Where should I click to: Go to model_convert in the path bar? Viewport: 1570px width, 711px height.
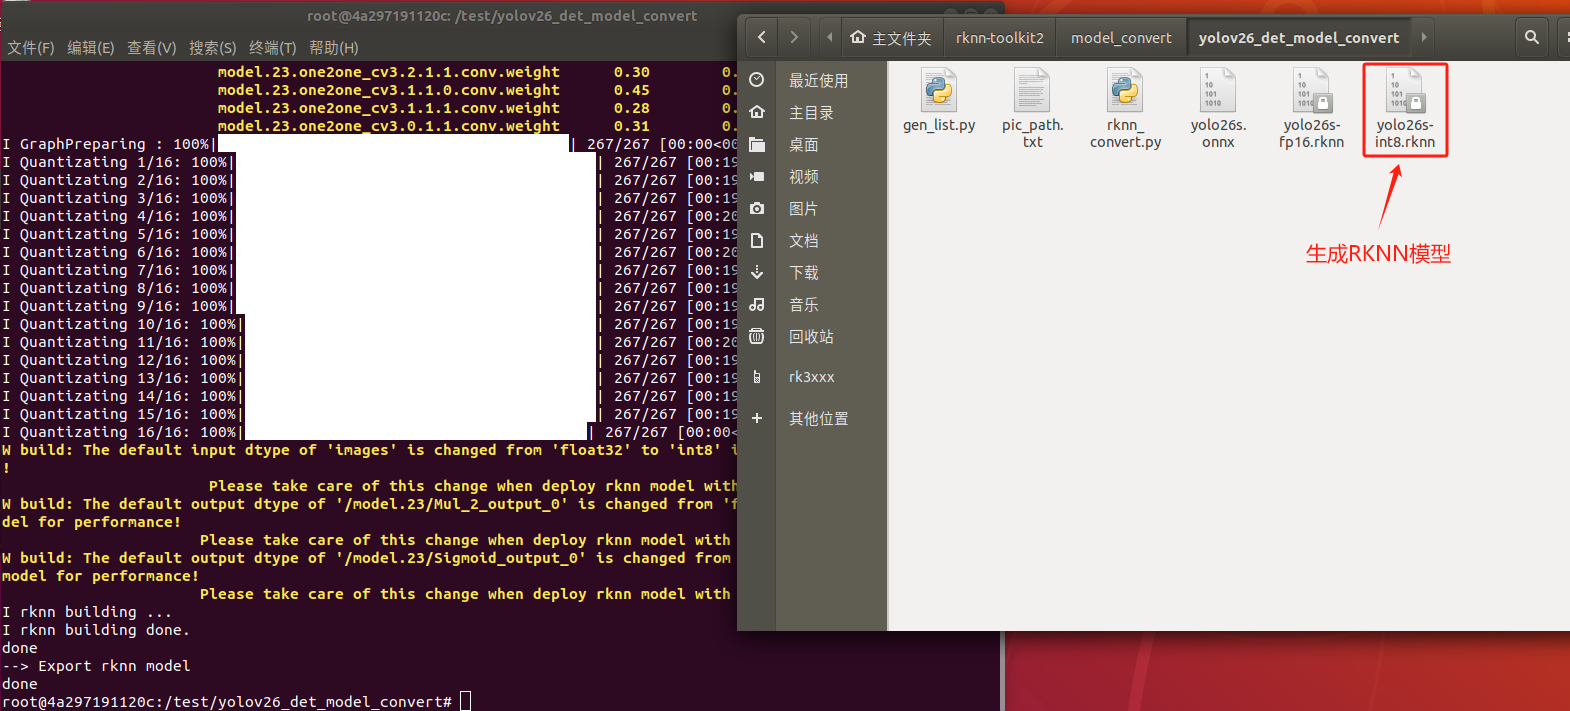pyautogui.click(x=1121, y=38)
